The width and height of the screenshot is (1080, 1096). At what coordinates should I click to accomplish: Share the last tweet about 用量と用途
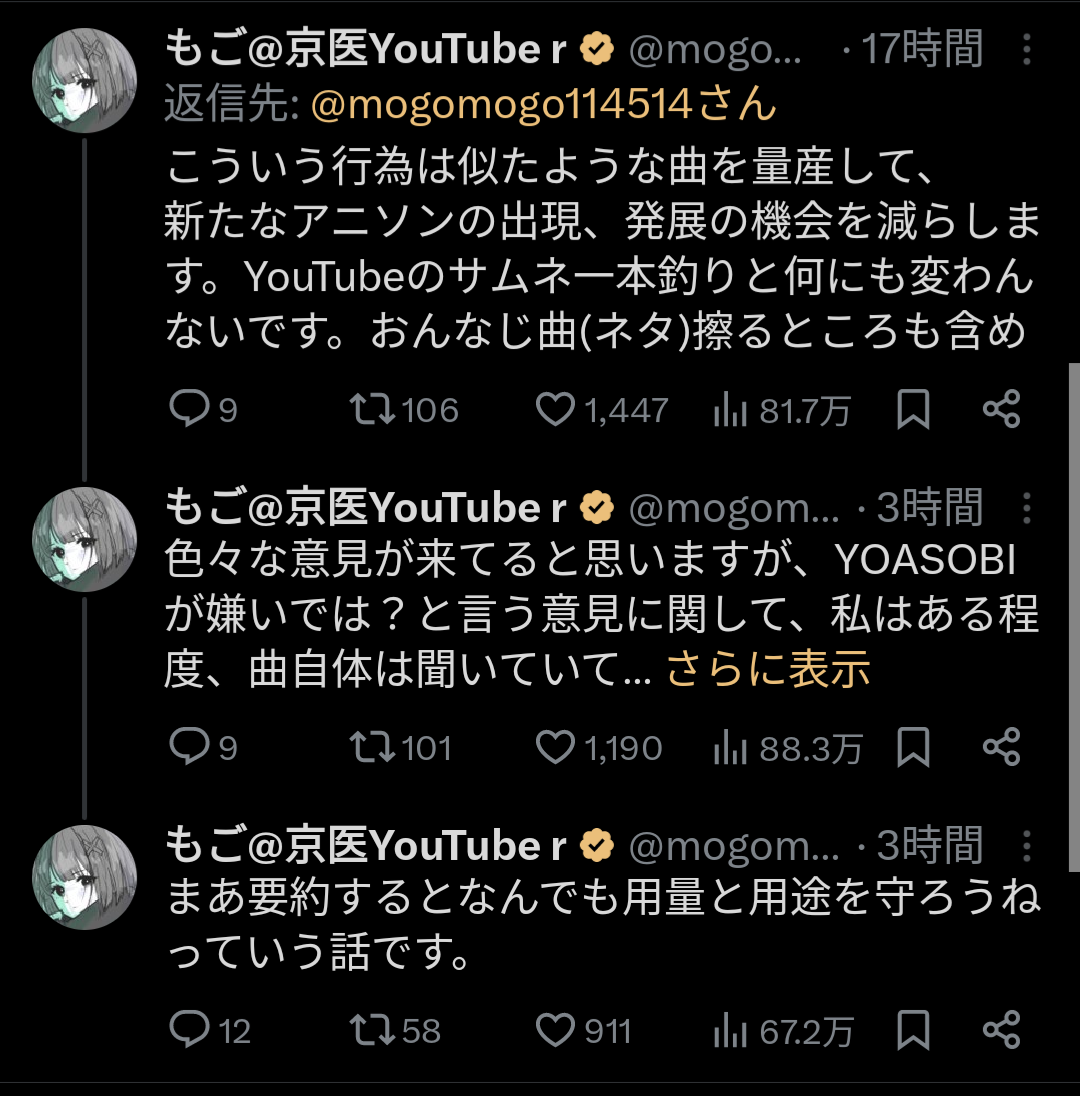(x=1002, y=1030)
